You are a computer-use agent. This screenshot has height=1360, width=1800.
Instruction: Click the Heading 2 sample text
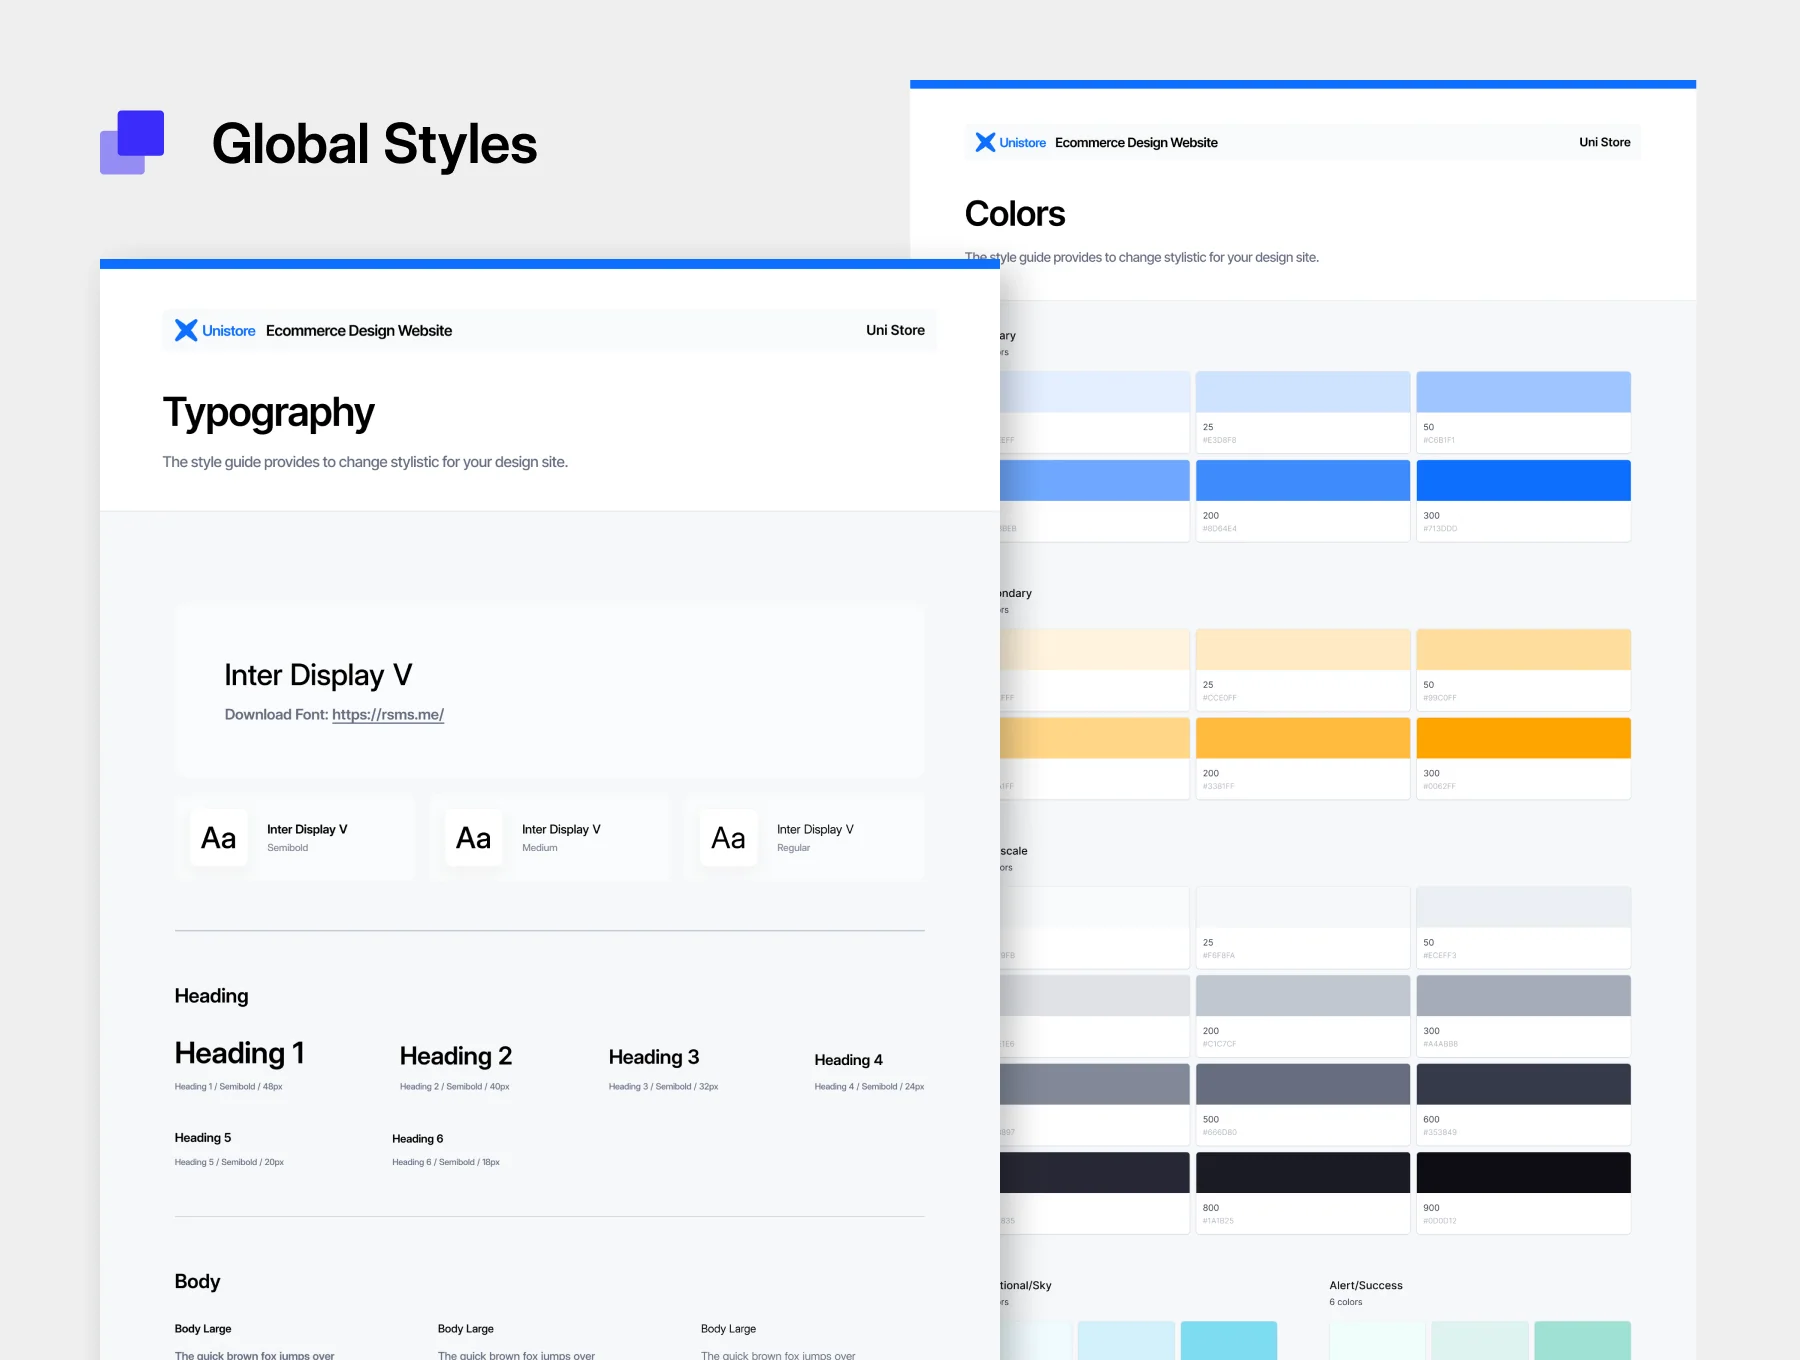(456, 1056)
